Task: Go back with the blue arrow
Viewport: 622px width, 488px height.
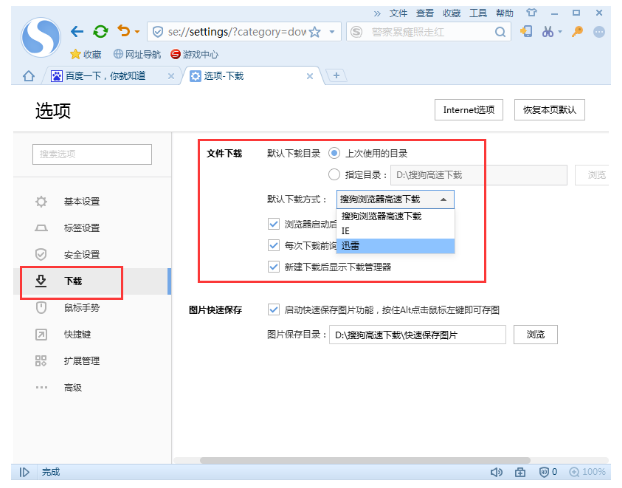Action: pyautogui.click(x=77, y=31)
